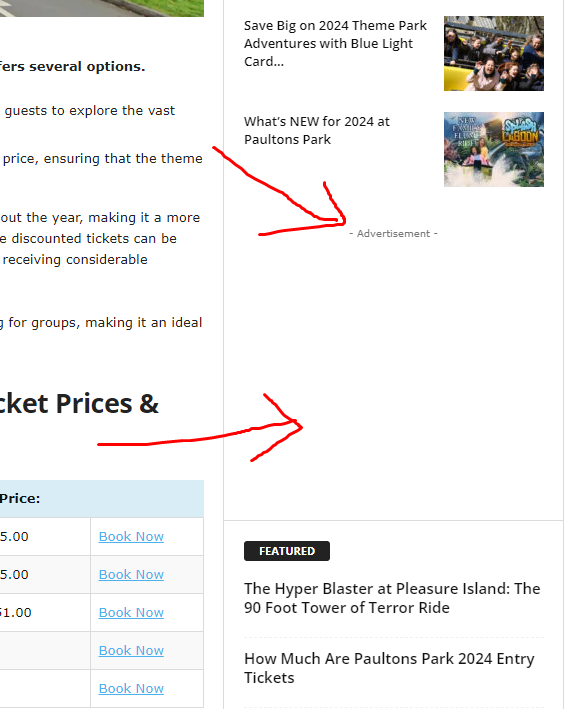Click the 'cket Prices &' heading
Screen dimensions: 576x709
[79, 403]
